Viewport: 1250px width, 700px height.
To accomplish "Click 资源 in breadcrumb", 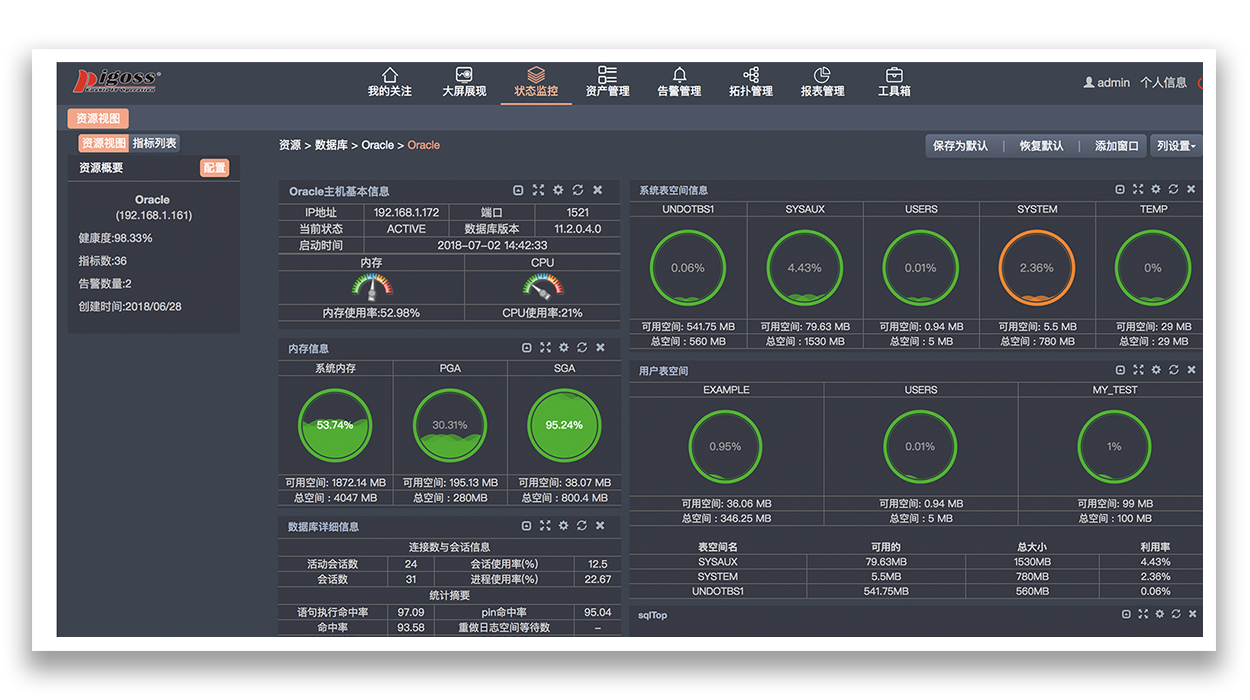I will pyautogui.click(x=290, y=145).
